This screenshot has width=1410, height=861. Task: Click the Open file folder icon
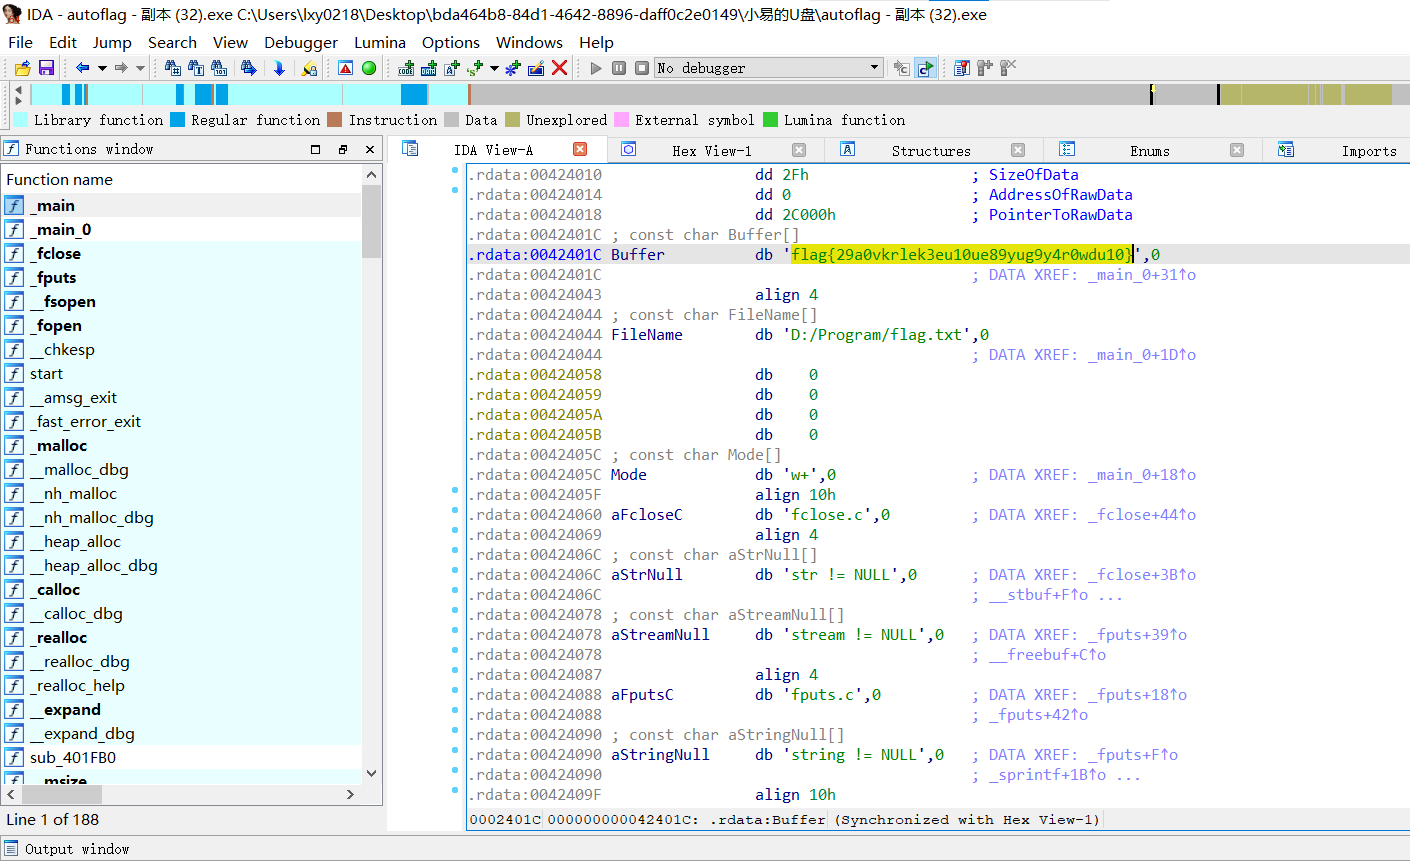tap(23, 68)
